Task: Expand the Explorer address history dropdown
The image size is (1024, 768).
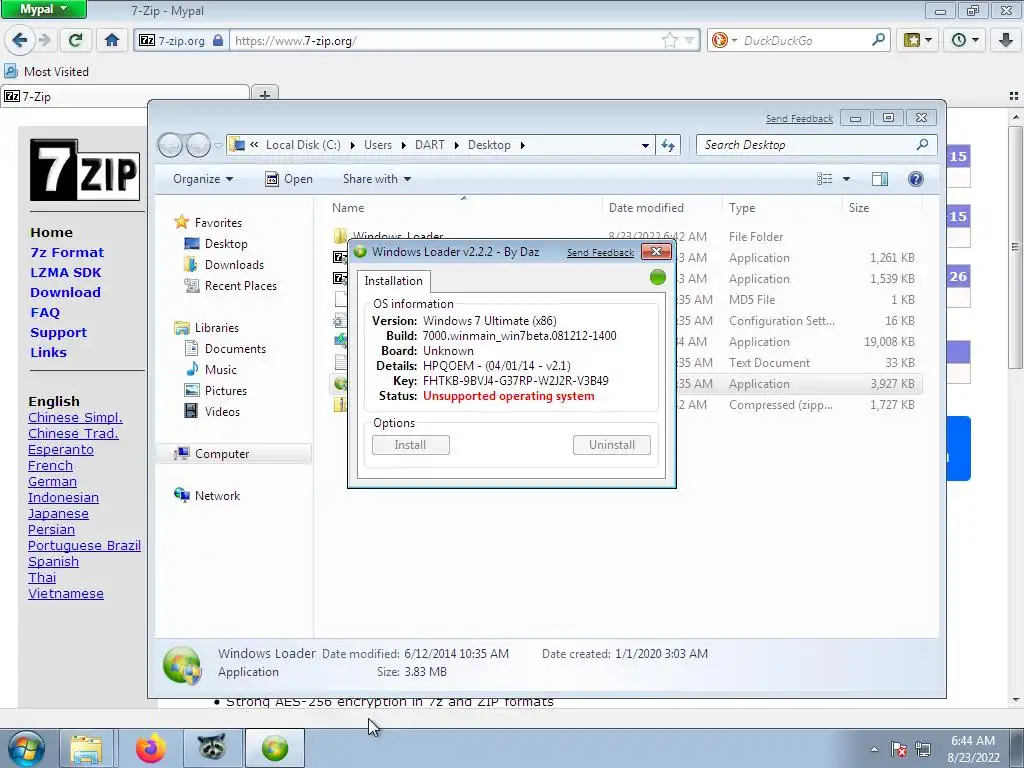Action: (x=645, y=145)
